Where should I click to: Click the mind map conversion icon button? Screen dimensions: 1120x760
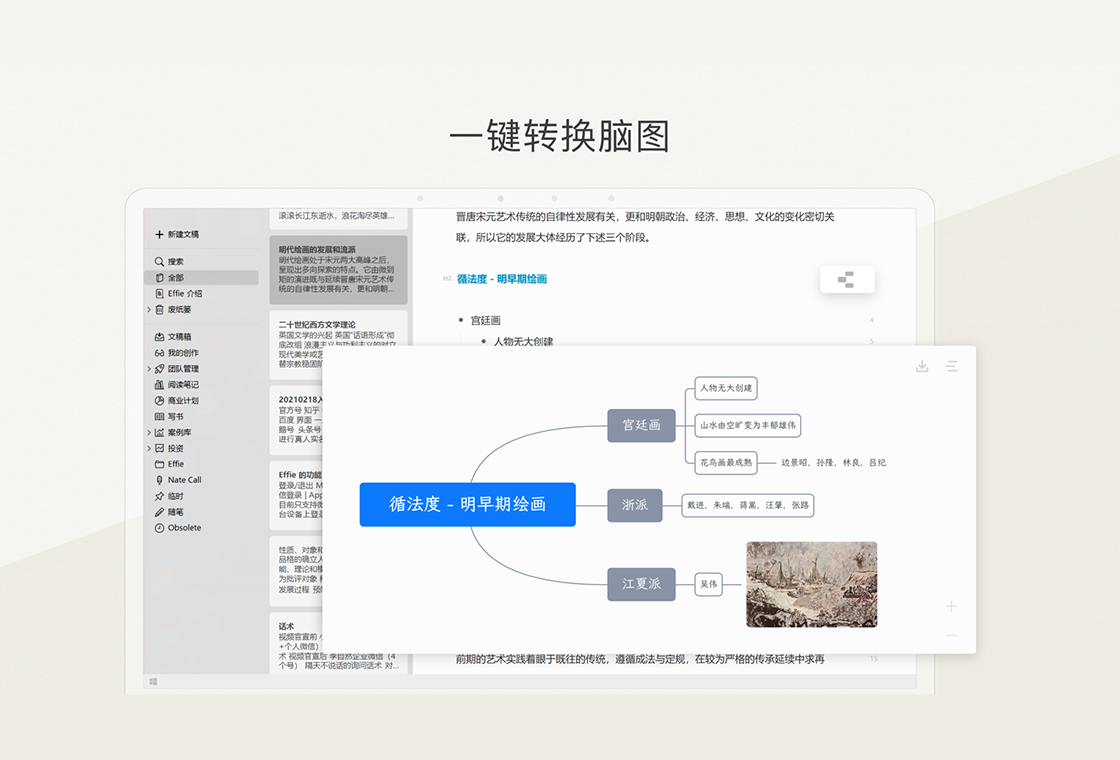pyautogui.click(x=846, y=280)
